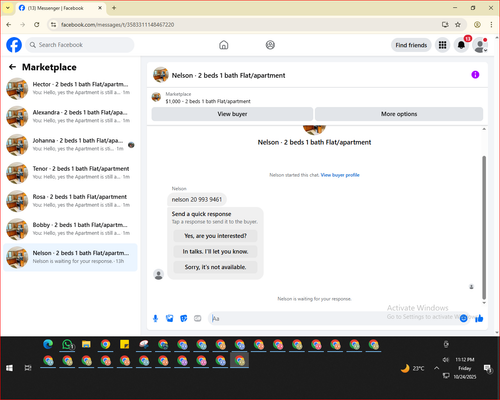500x400 pixels.
Task: Send quick response 'In talks. I'll let you know.'
Action: [x=215, y=252]
